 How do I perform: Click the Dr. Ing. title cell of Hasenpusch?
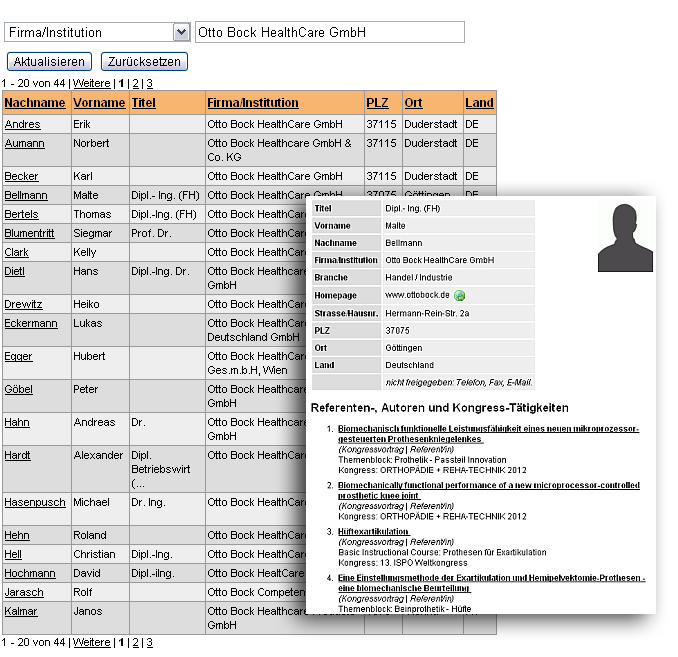[x=167, y=509]
